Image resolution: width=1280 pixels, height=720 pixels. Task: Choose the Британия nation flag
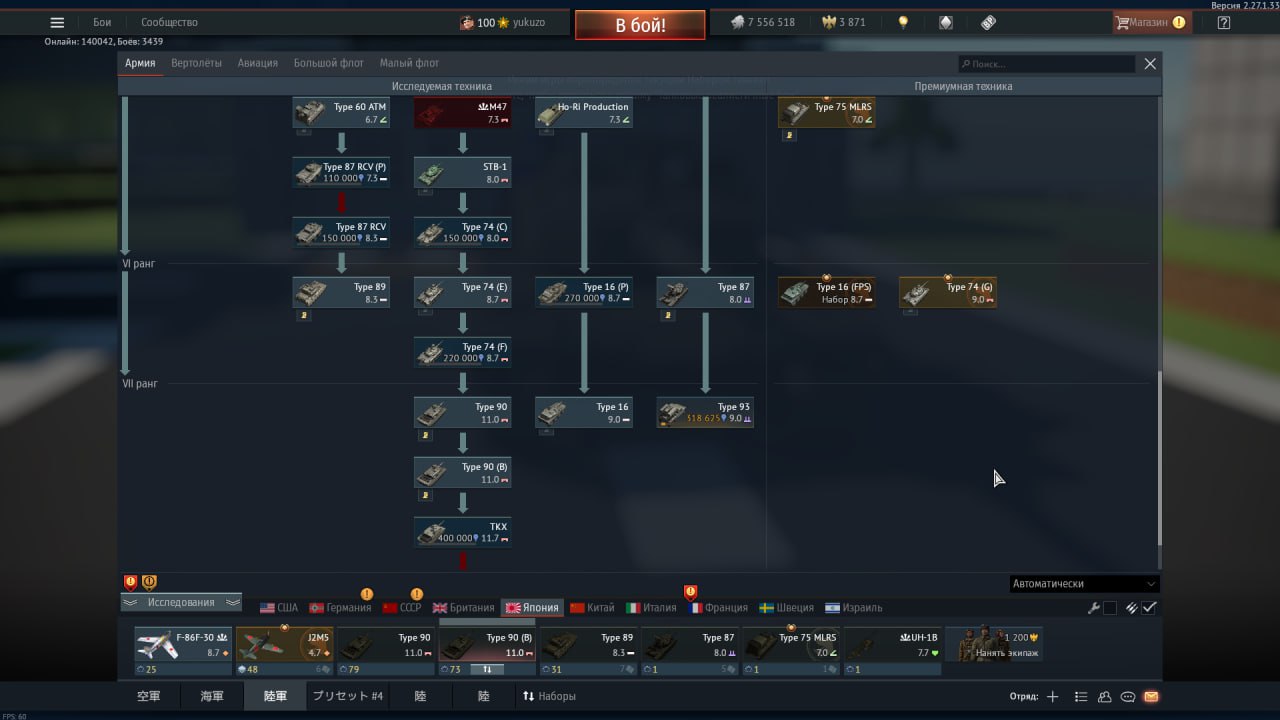pyautogui.click(x=463, y=608)
